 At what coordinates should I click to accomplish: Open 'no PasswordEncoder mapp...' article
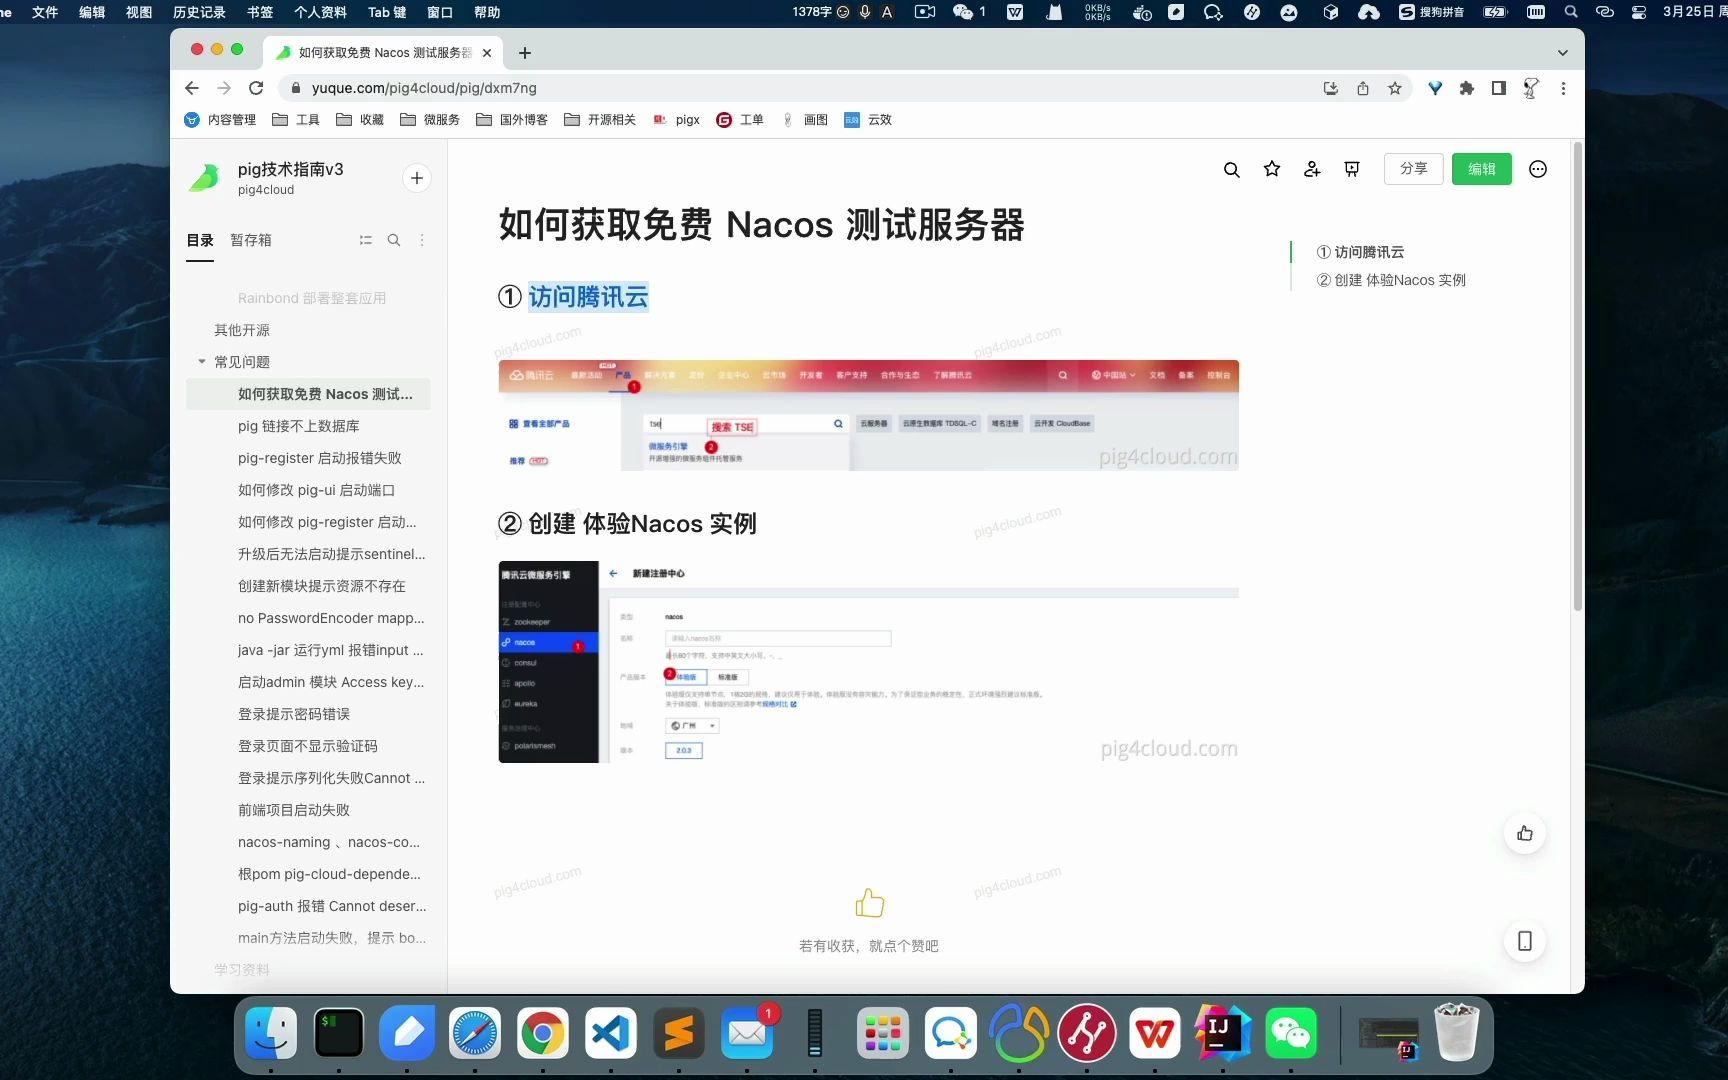pyautogui.click(x=330, y=618)
